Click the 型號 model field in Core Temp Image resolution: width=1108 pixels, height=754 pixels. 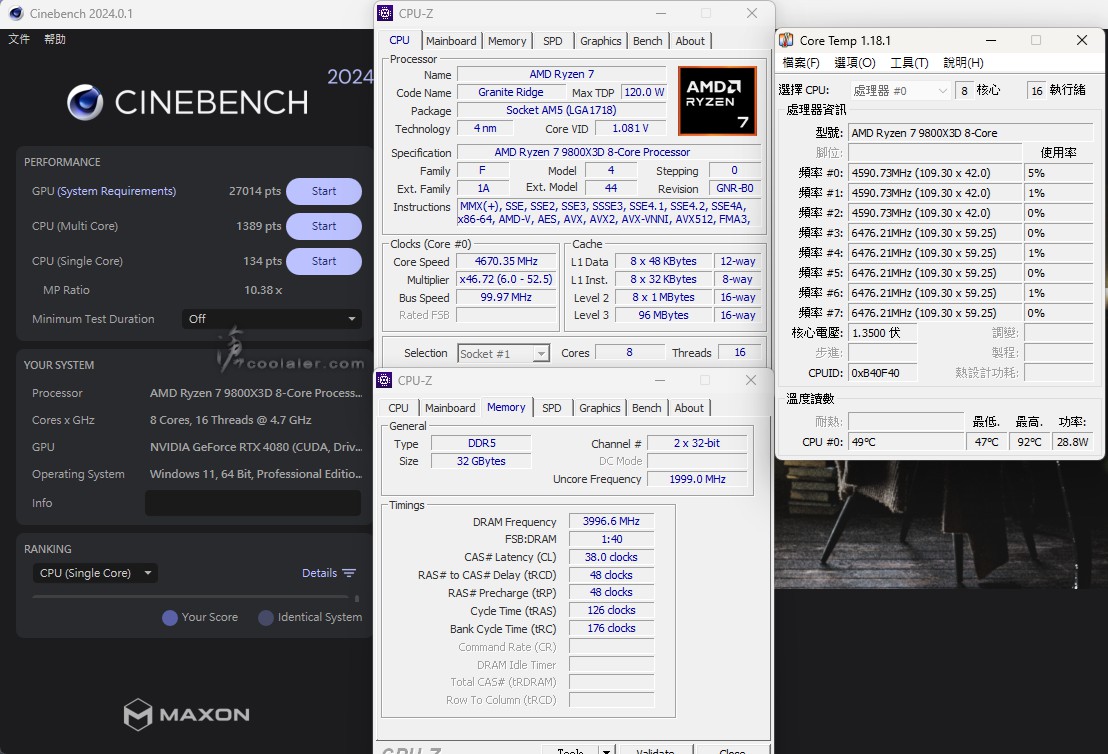click(x=971, y=133)
